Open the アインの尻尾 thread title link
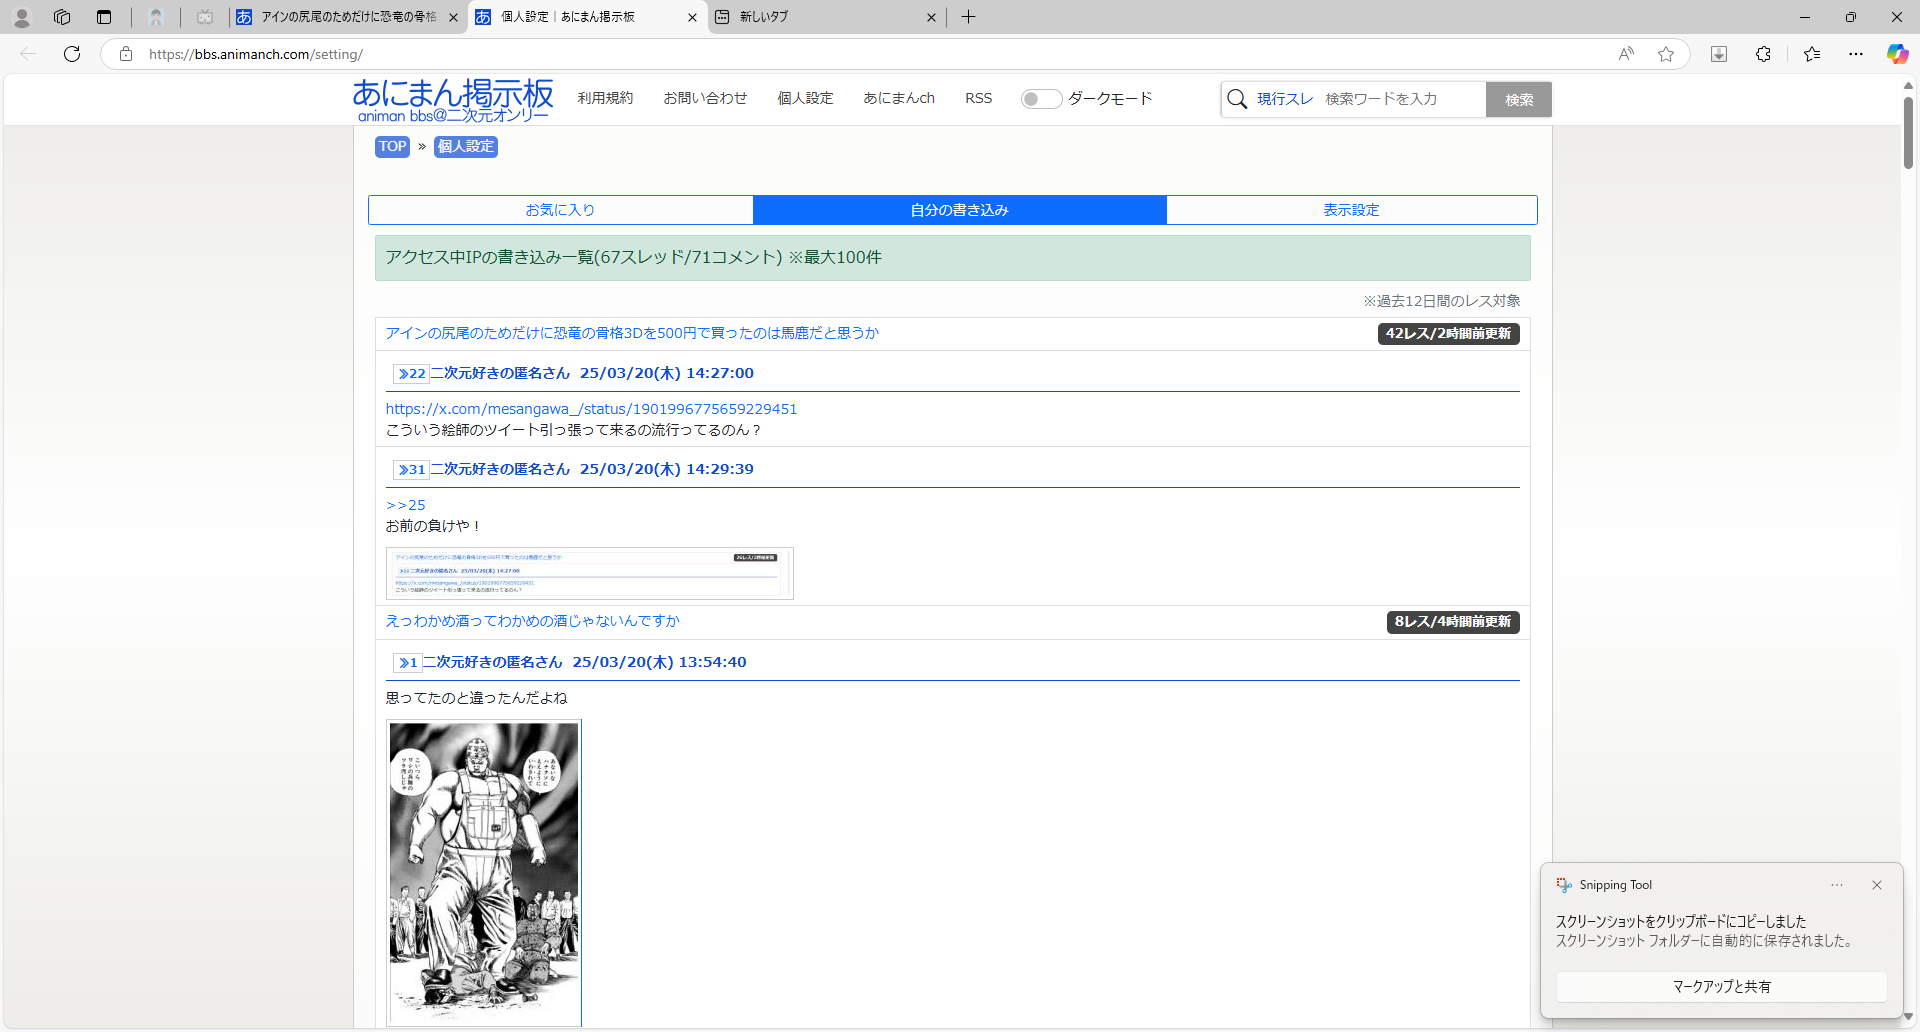This screenshot has width=1920, height=1032. (x=632, y=333)
